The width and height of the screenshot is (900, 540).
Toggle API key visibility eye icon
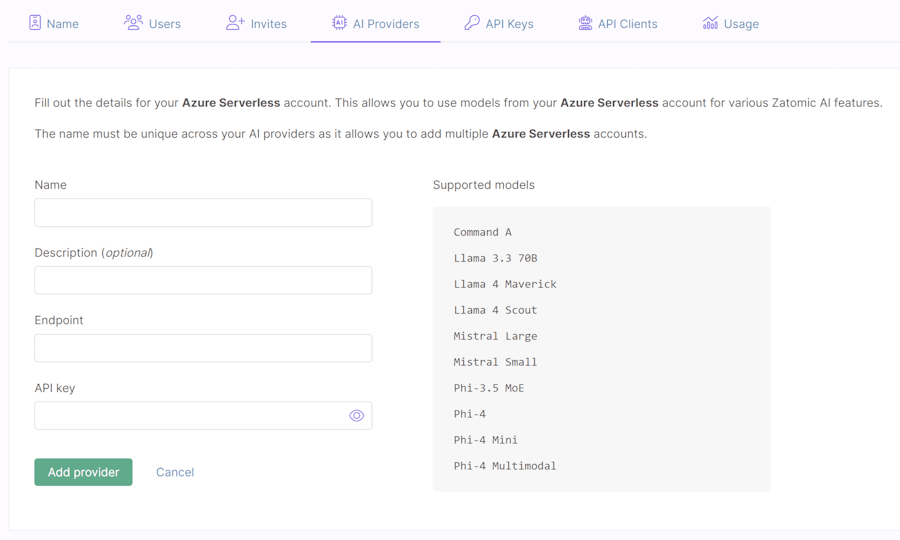356,415
